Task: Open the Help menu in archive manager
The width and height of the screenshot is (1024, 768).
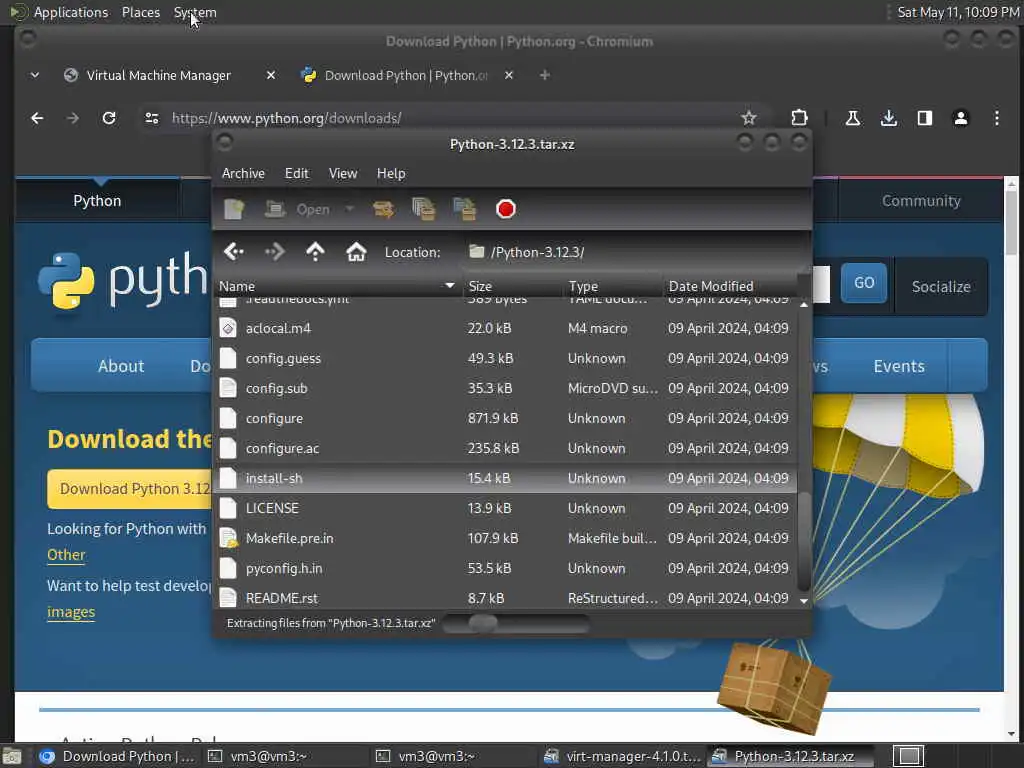Action: coord(391,173)
